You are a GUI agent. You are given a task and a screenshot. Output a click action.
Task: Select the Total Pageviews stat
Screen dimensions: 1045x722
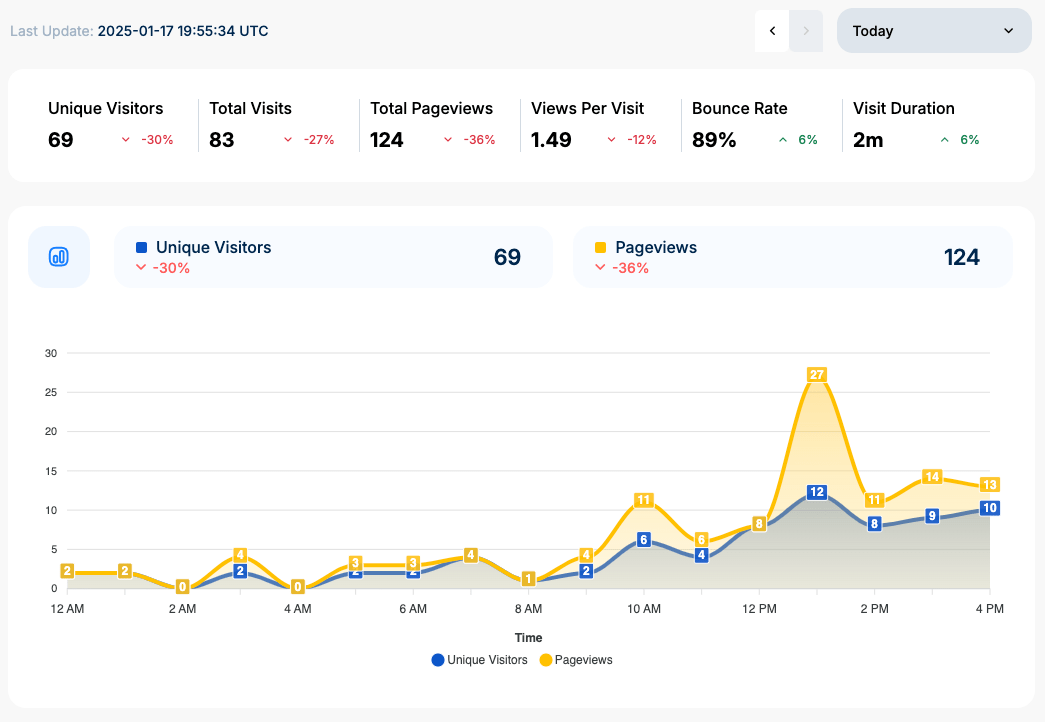432,124
